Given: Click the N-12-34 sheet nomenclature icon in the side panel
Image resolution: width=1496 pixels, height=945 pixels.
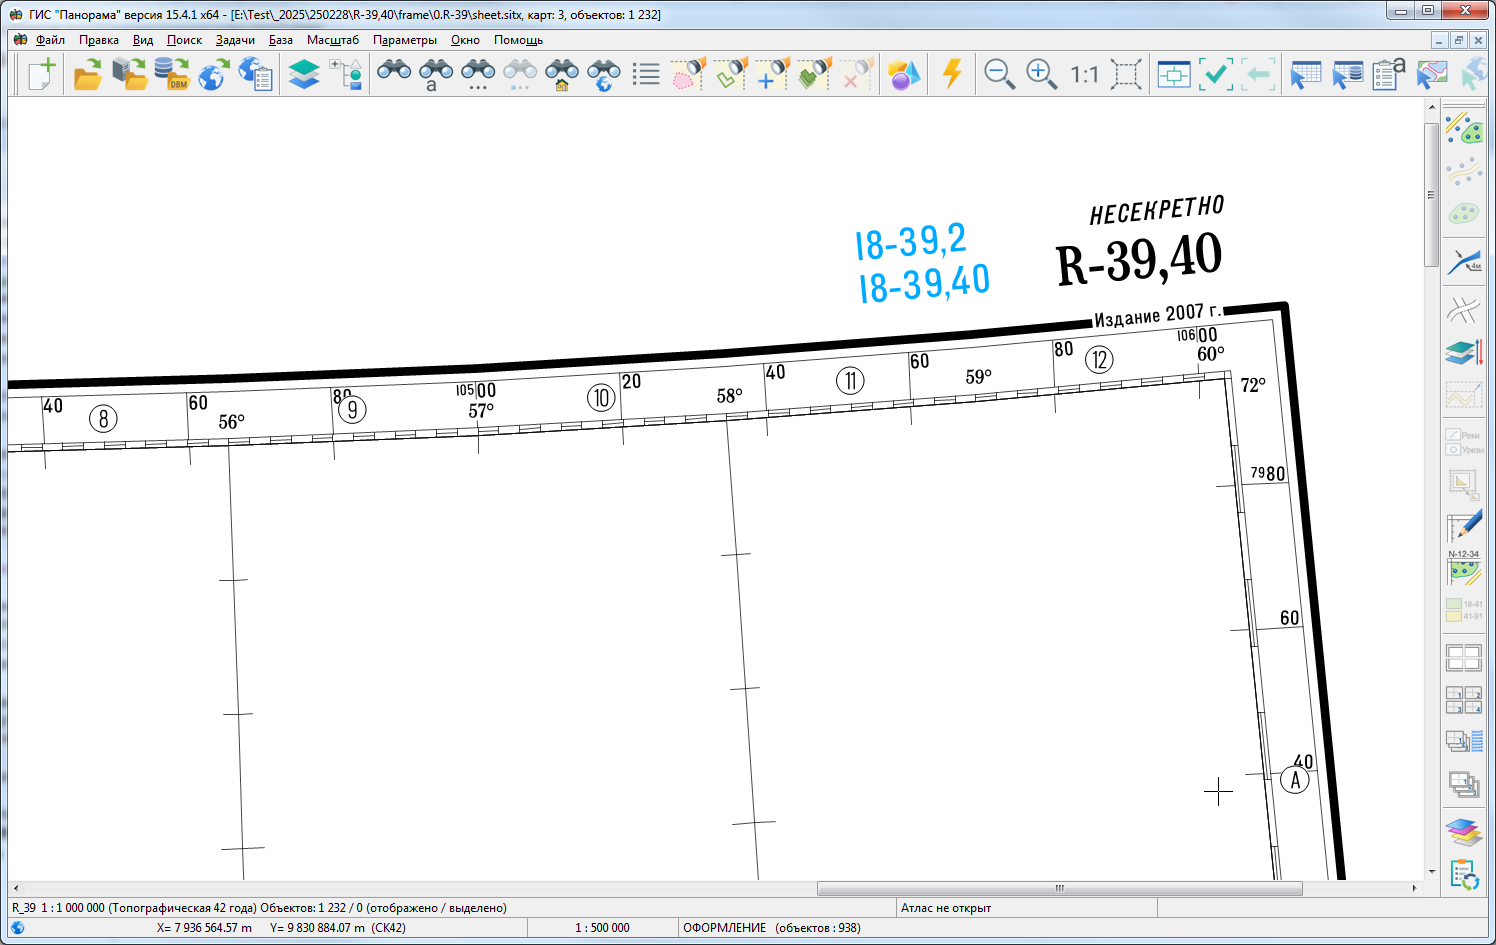Looking at the screenshot, I should point(1464,569).
